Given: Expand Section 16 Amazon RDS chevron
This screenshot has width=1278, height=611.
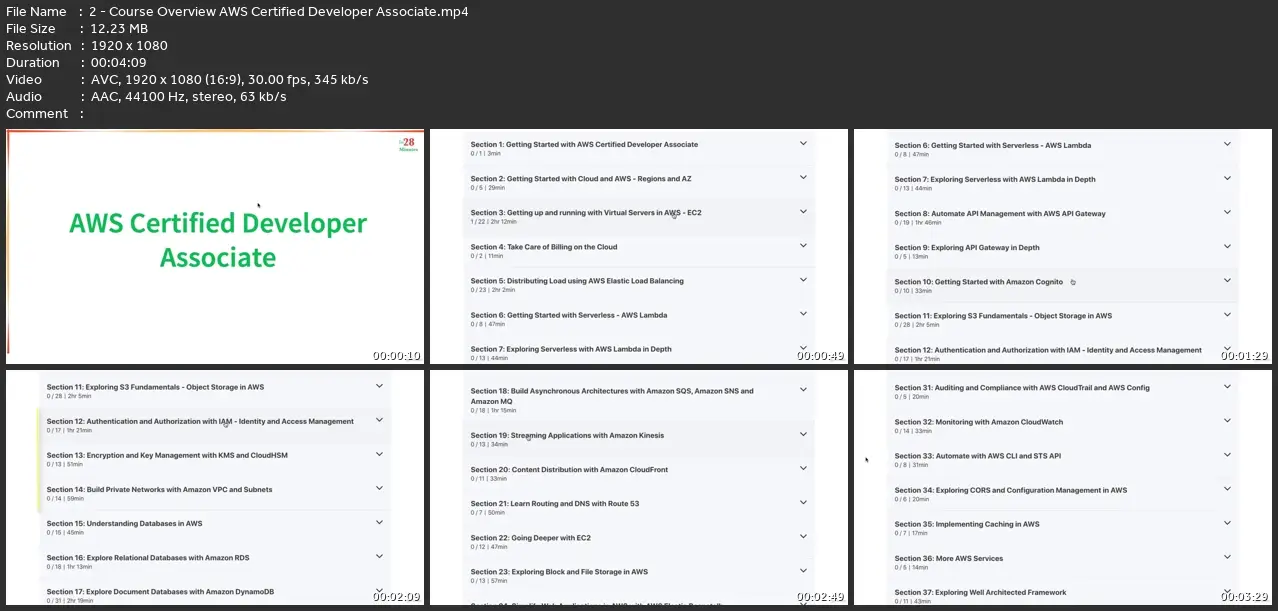Looking at the screenshot, I should click(379, 557).
